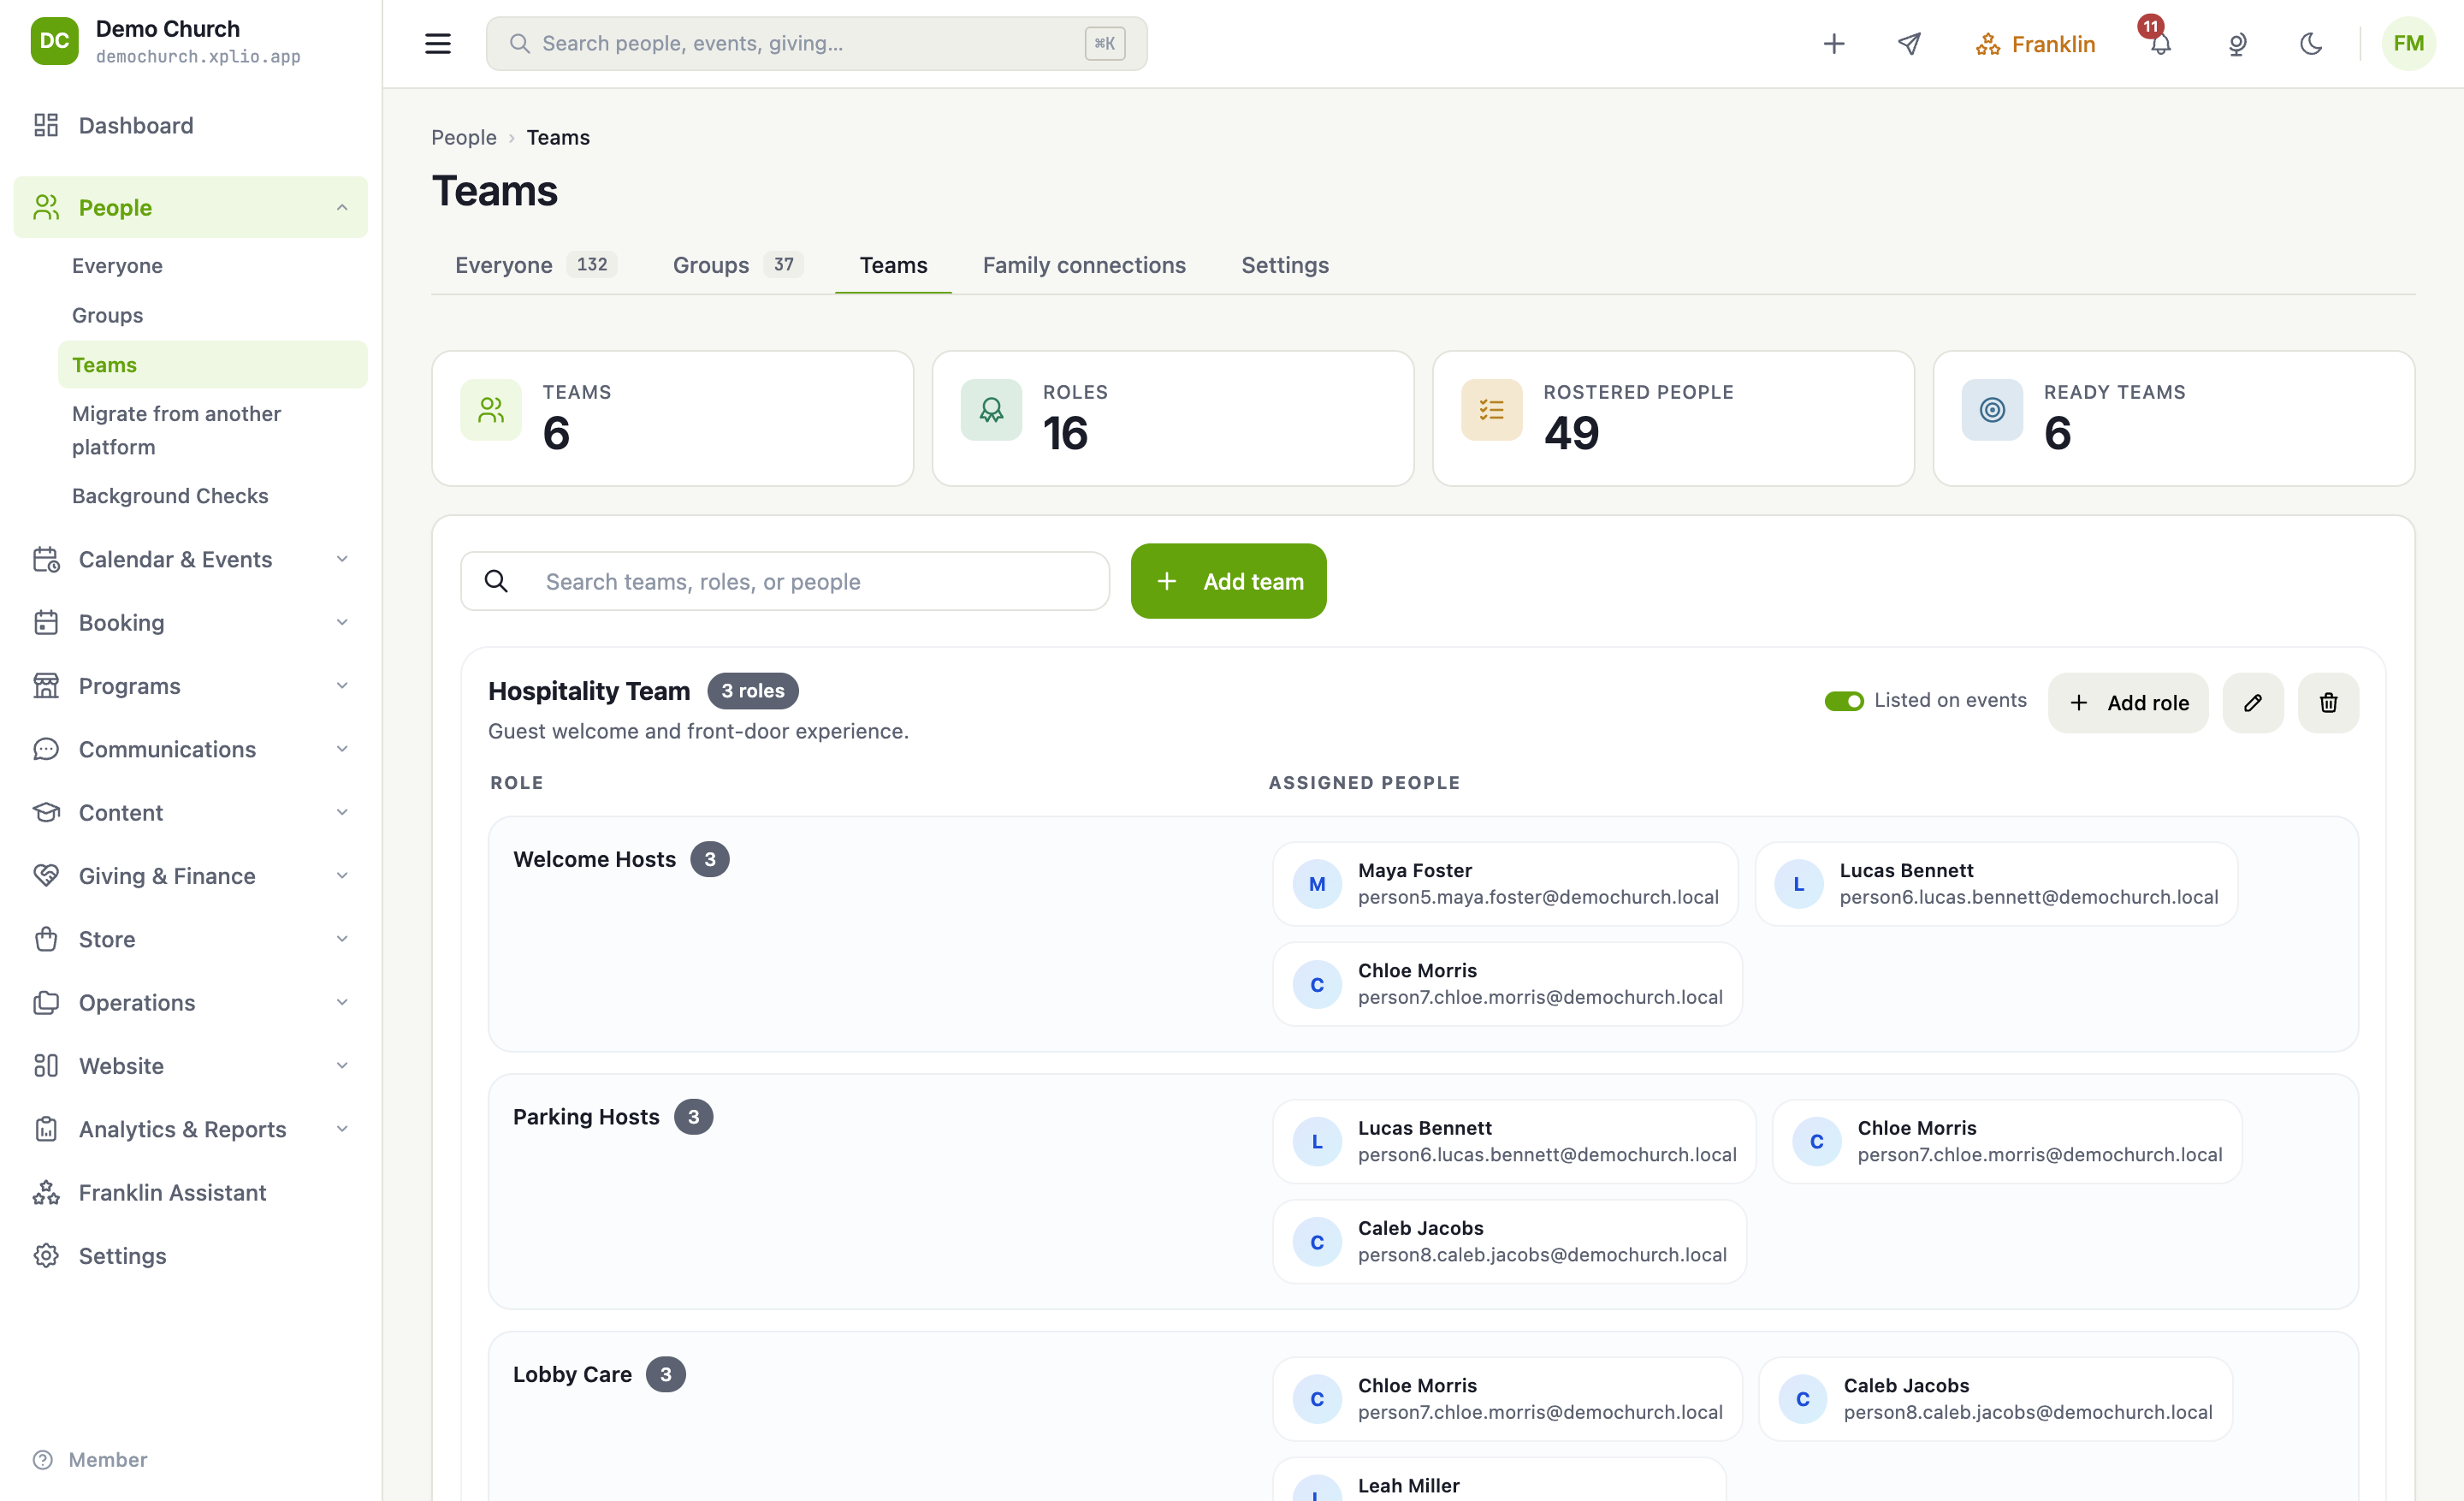This screenshot has width=2464, height=1501.
Task: Click the pencil edit Hospitality Team icon
Action: (x=2252, y=702)
